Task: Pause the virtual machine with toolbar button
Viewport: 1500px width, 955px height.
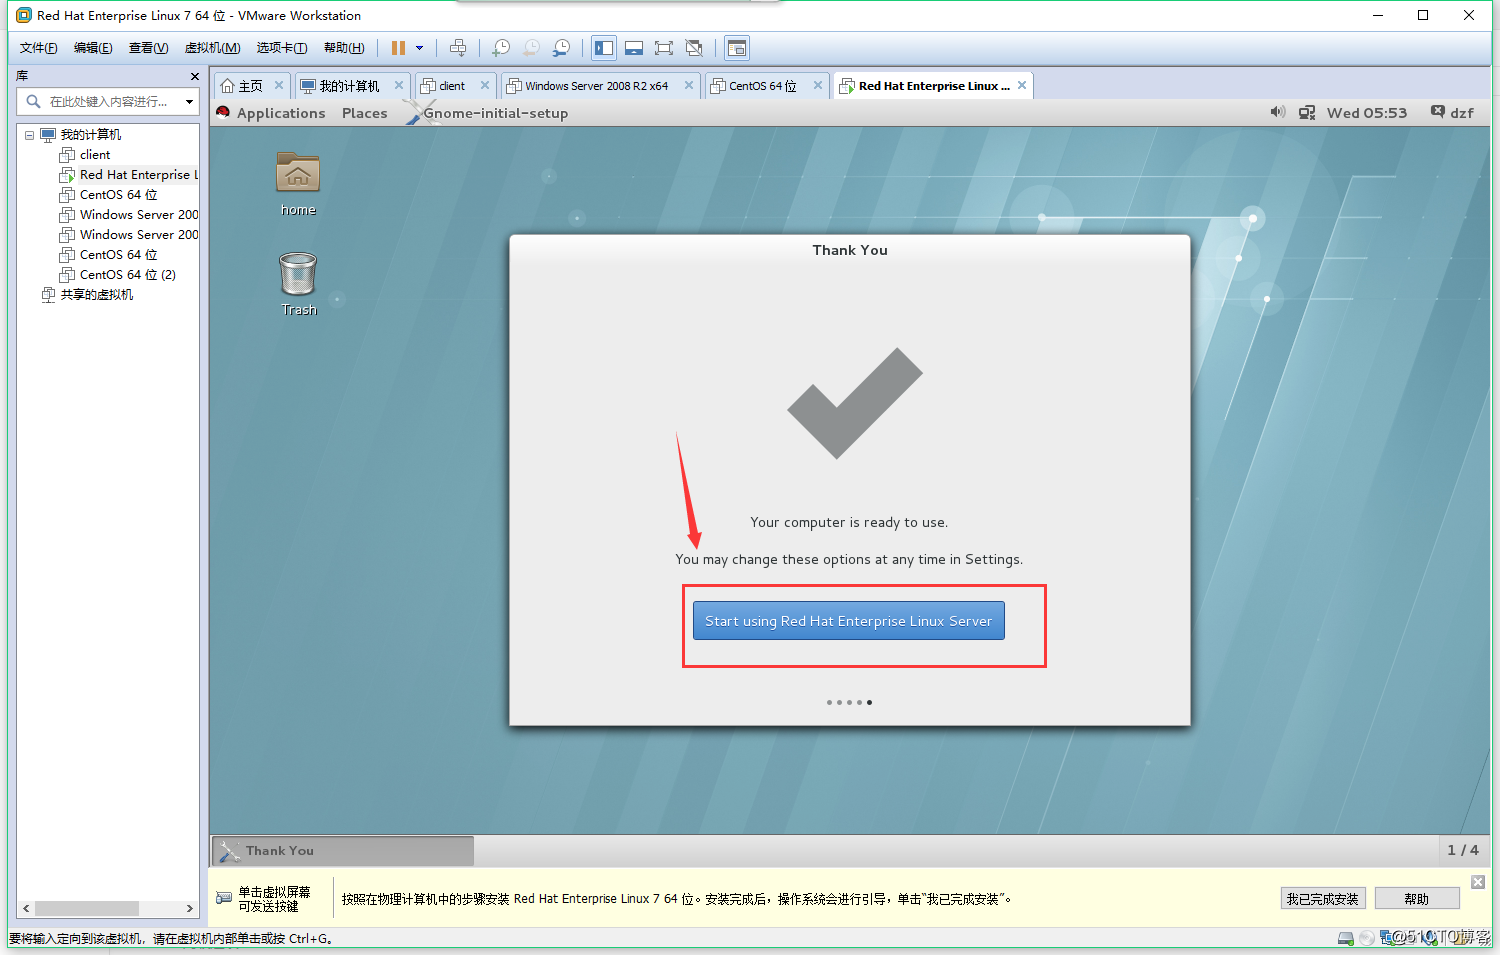Action: tap(398, 48)
